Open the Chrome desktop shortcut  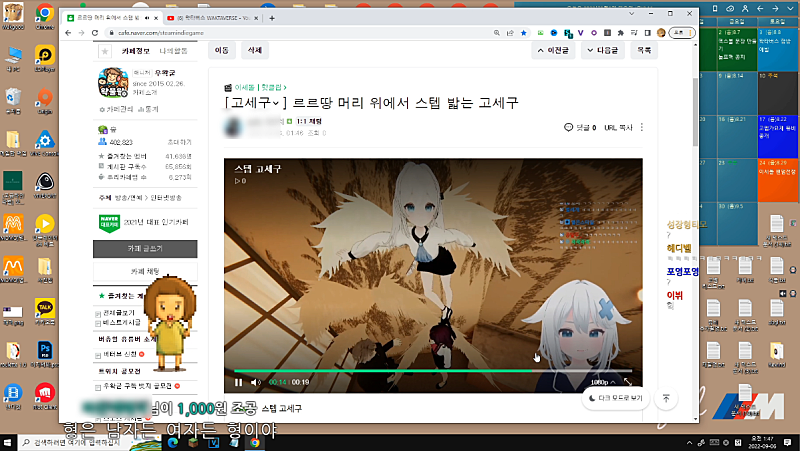(x=44, y=16)
